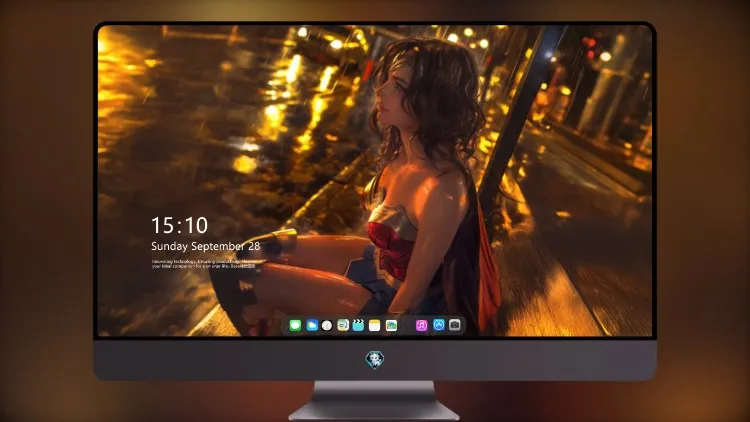The height and width of the screenshot is (422, 750).
Task: Launch the clapperboard video app in dock
Action: [x=358, y=326]
